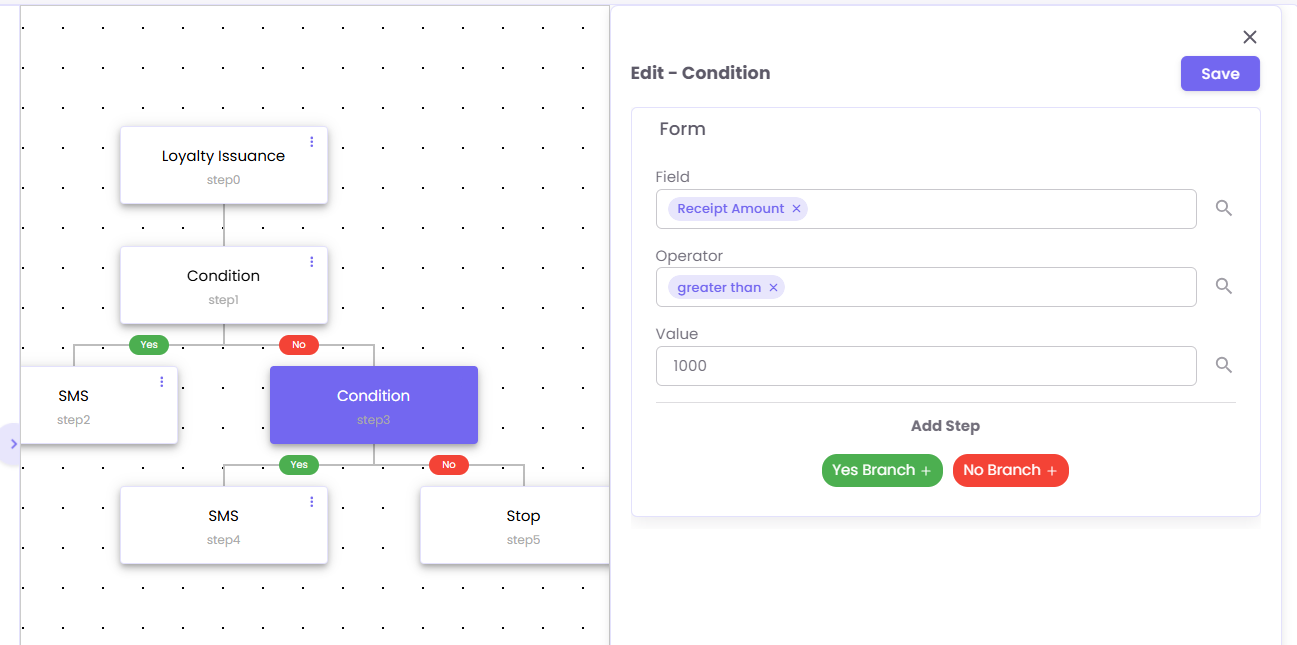Close the Edit Condition panel
Image resolution: width=1297 pixels, height=645 pixels.
click(x=1249, y=37)
